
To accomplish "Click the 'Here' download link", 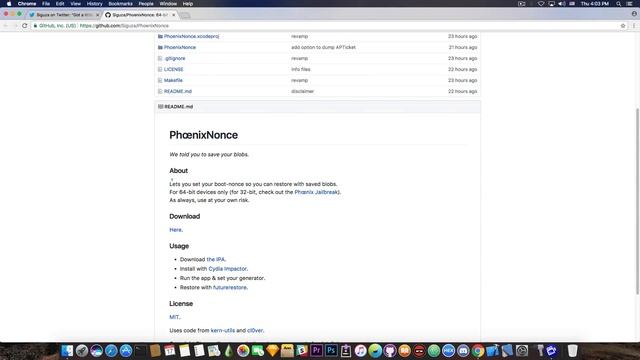I will [176, 230].
